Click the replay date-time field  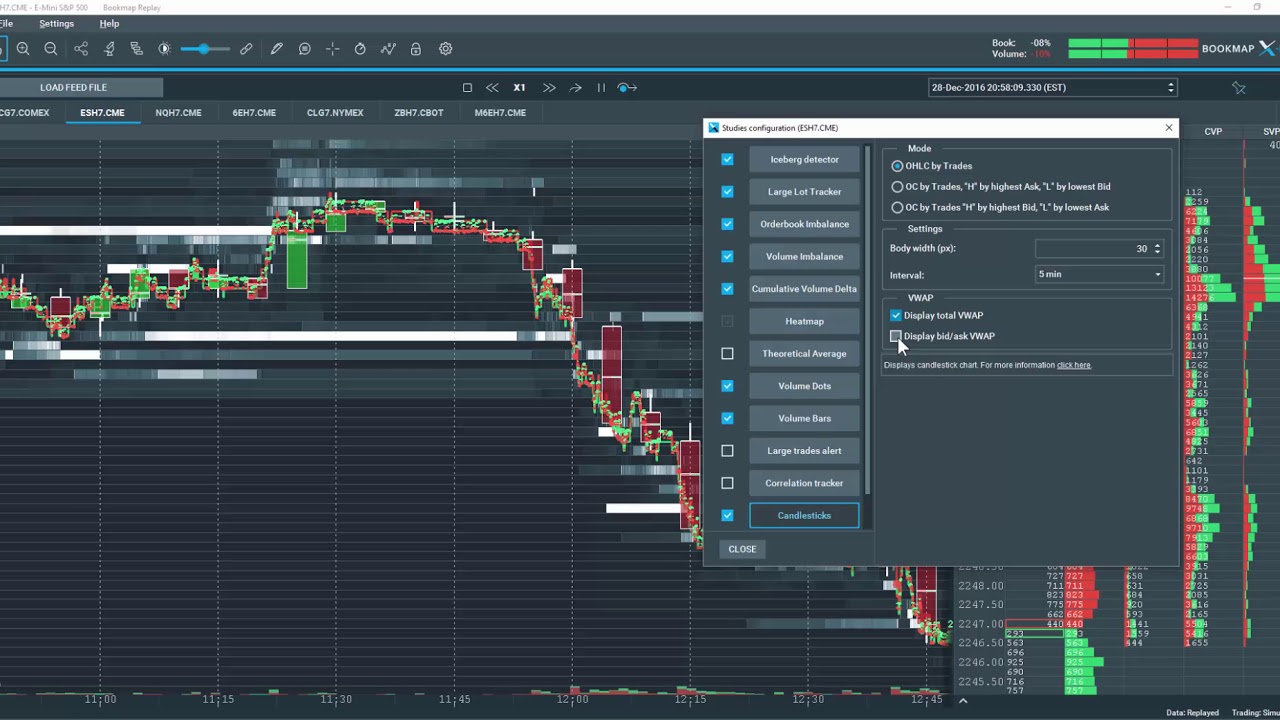coord(1046,88)
